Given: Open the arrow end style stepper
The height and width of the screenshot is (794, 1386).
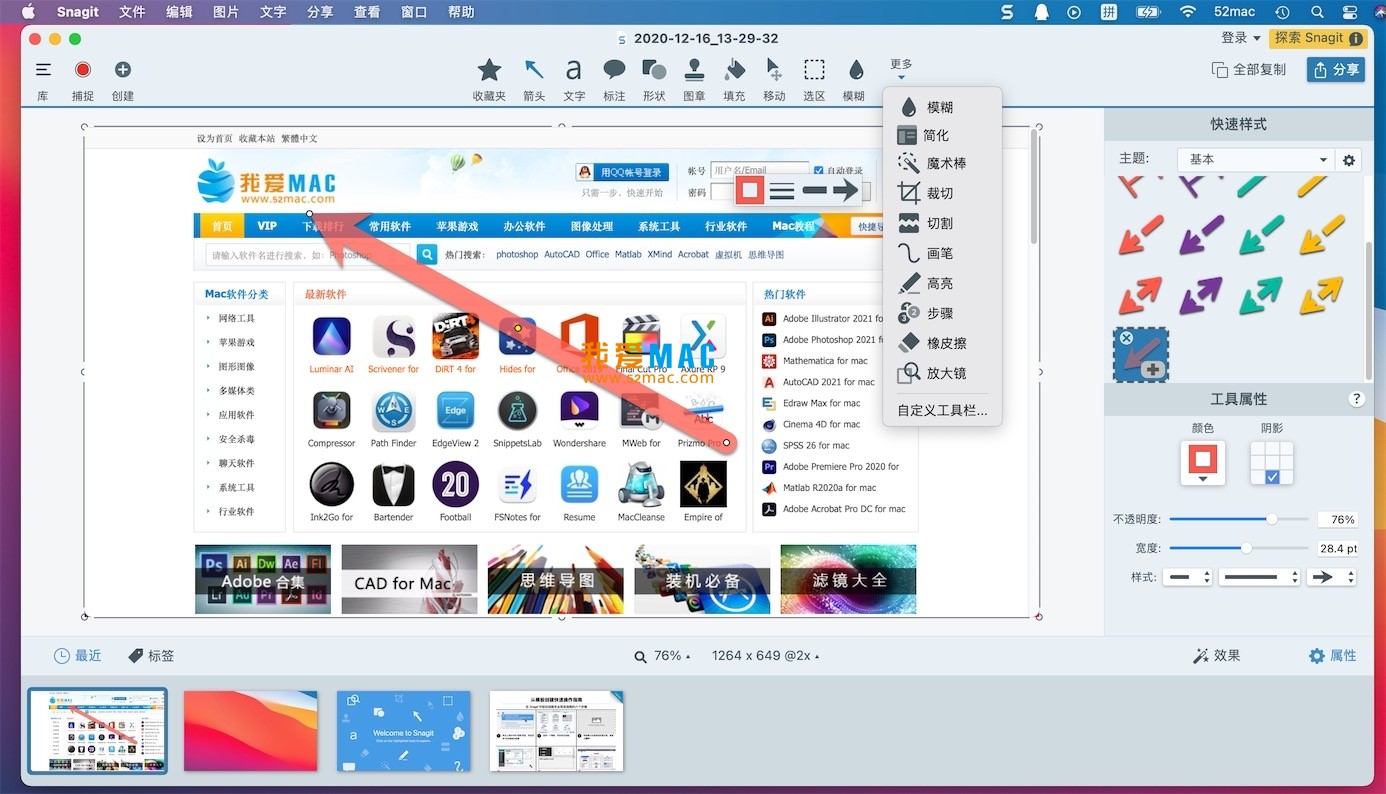Looking at the screenshot, I should (1332, 577).
